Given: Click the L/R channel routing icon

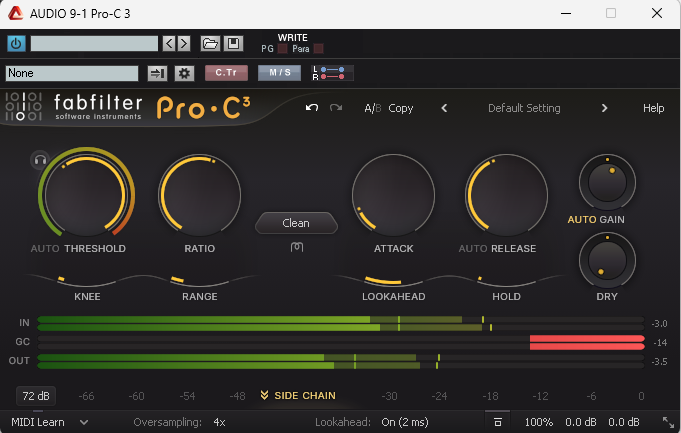Looking at the screenshot, I should tap(332, 73).
